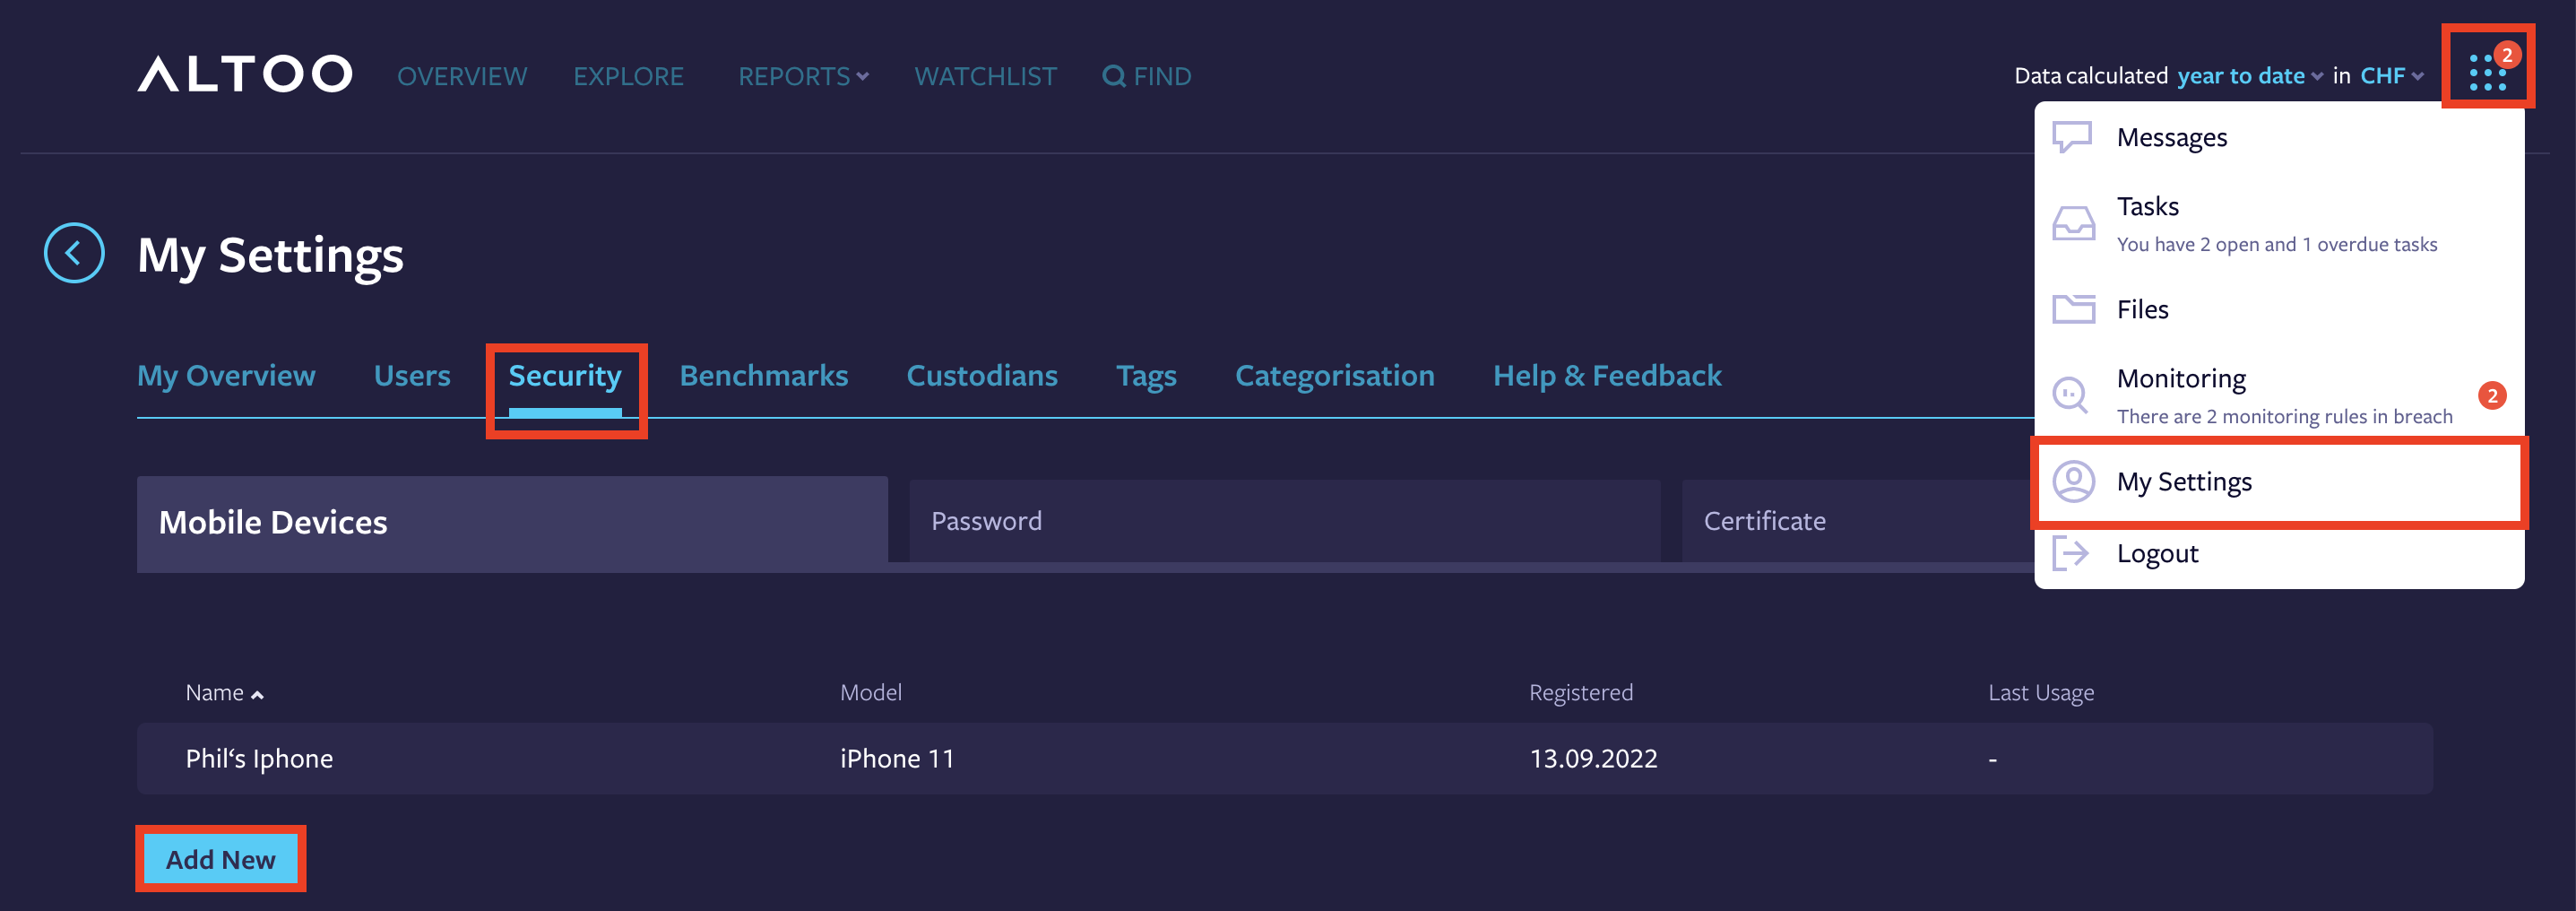Select the Mobile Devices sub-tab
The width and height of the screenshot is (2576, 911).
pyautogui.click(x=512, y=523)
